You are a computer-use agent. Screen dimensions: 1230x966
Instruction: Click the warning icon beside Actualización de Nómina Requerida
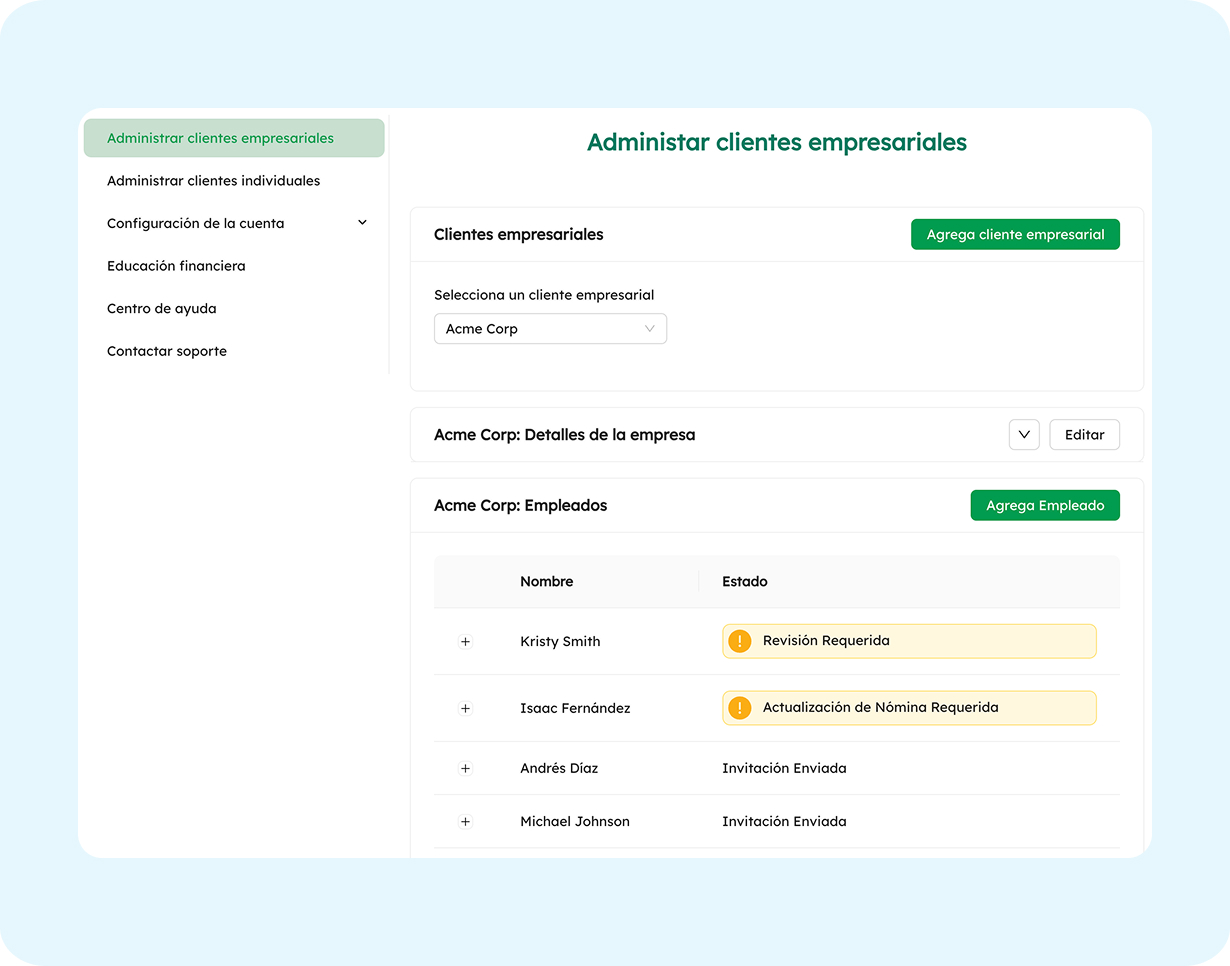click(740, 707)
